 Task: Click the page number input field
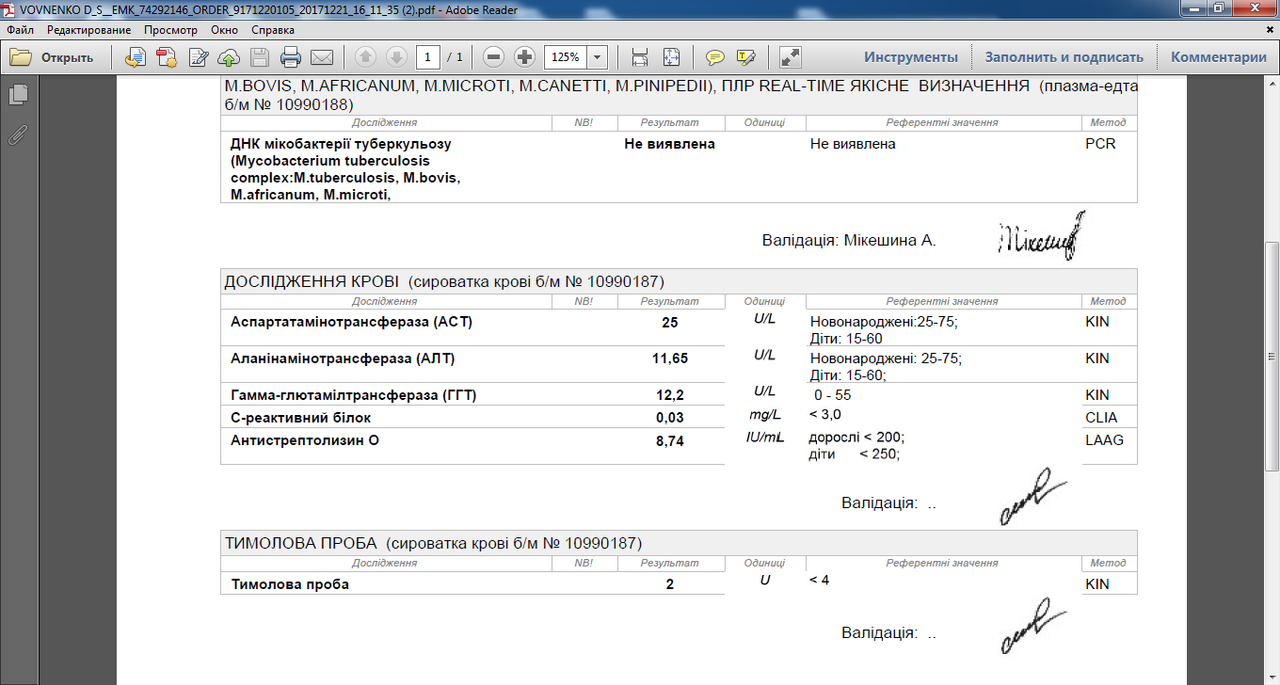point(429,57)
